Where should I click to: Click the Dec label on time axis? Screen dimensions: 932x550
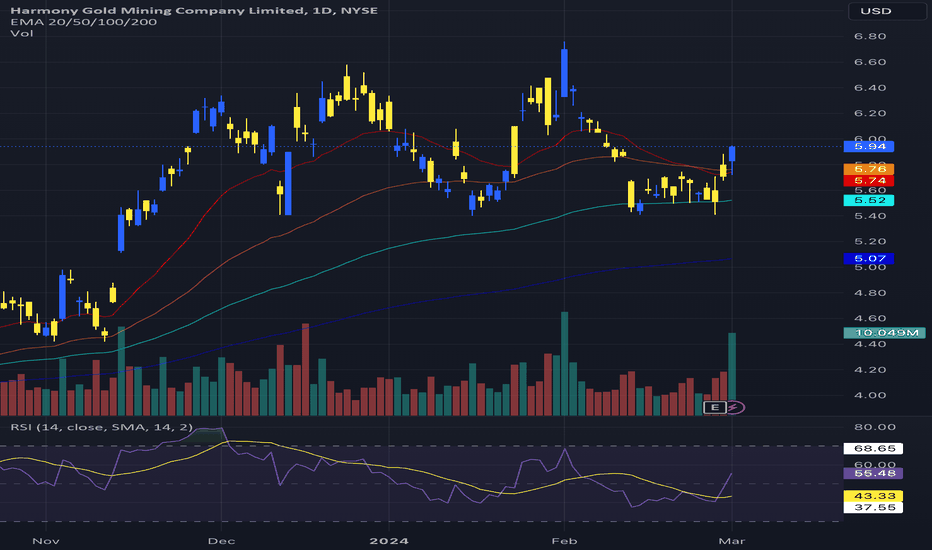tap(221, 541)
